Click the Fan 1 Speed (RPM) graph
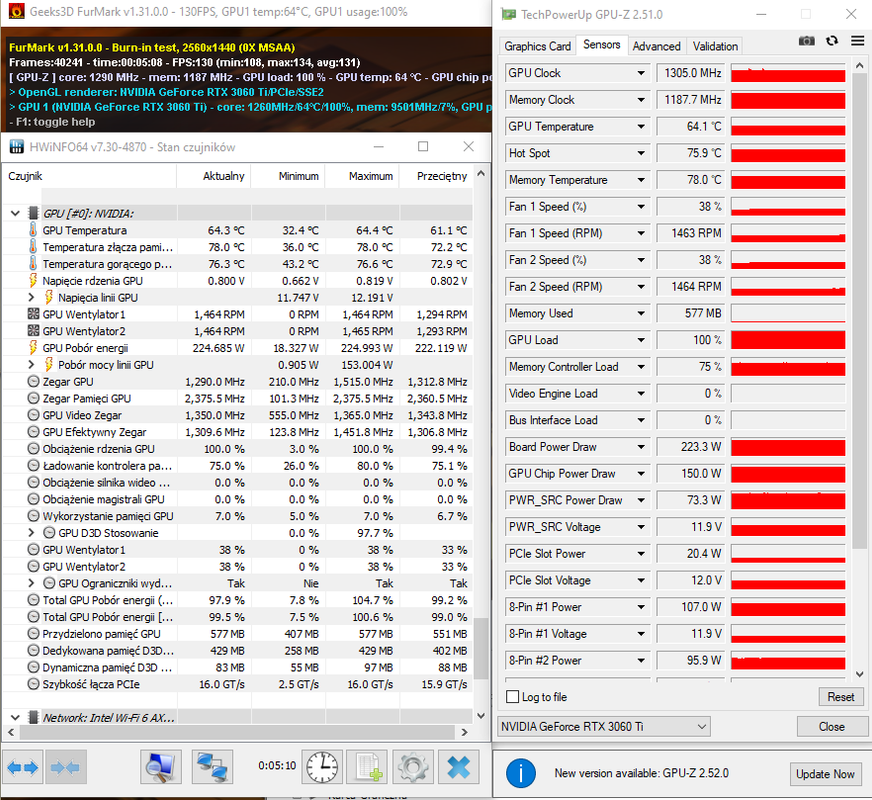The image size is (872, 800). pos(788,233)
